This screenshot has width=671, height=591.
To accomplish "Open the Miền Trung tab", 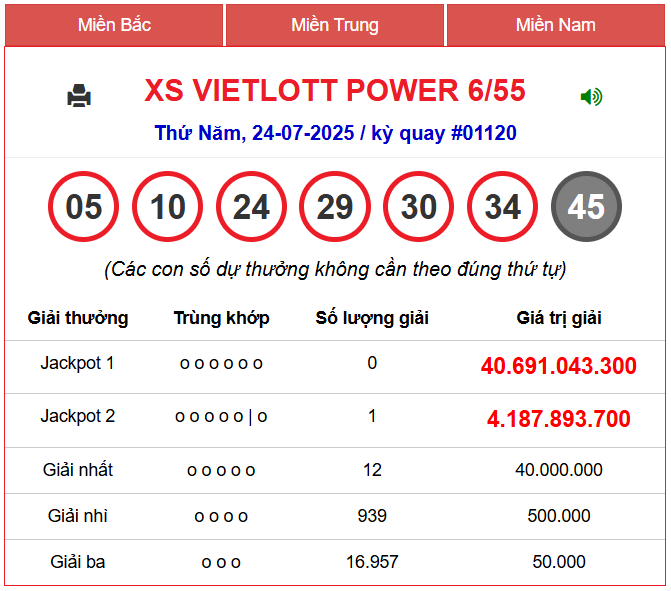I will pyautogui.click(x=335, y=25).
